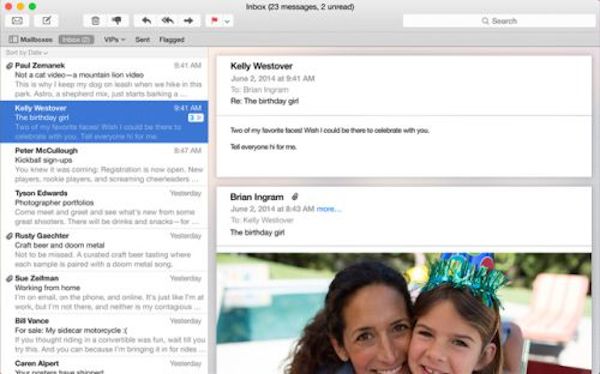The width and height of the screenshot is (600, 374).
Task: Forward the selected message
Action: [189, 21]
